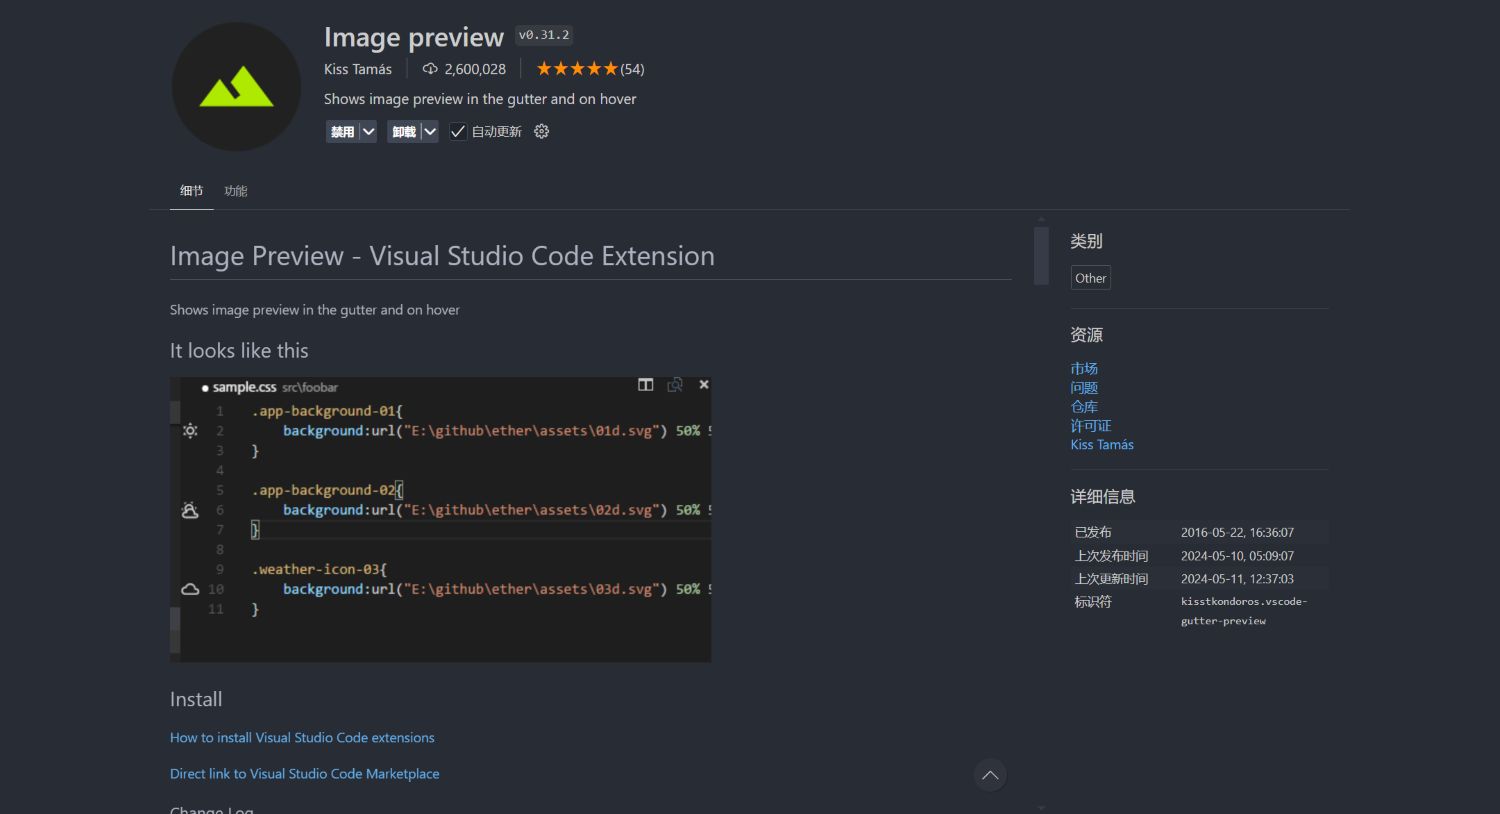Open How to install VS Code extensions link

pyautogui.click(x=302, y=738)
